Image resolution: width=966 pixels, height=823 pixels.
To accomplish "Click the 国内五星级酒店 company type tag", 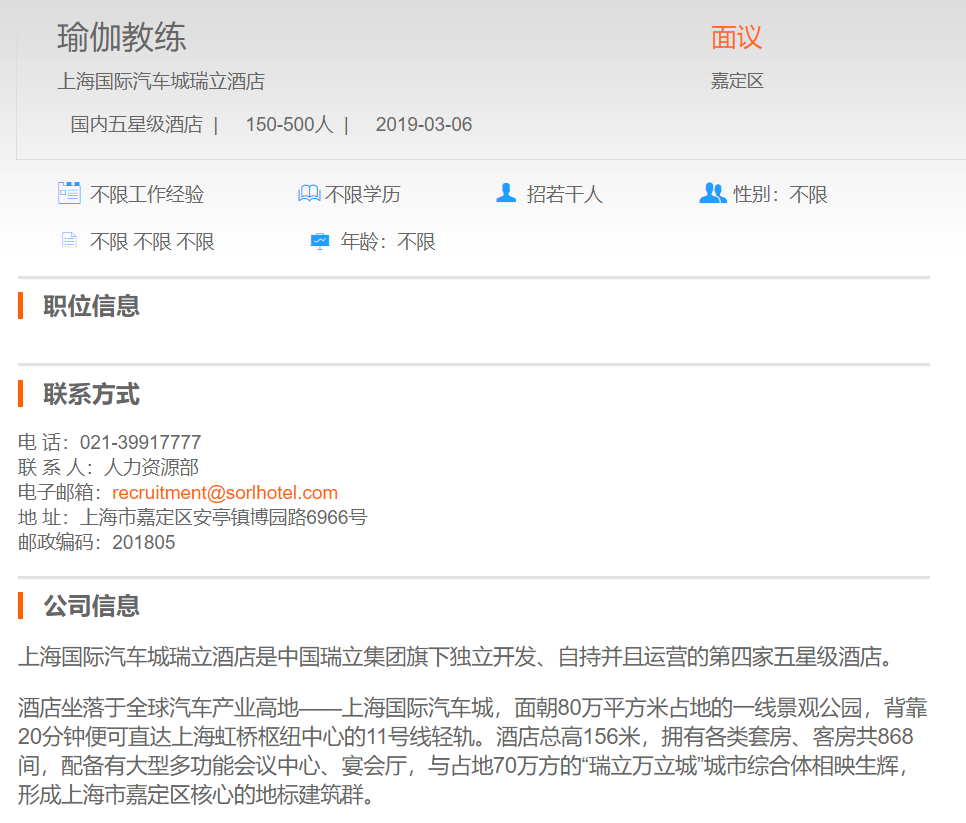I will point(136,125).
